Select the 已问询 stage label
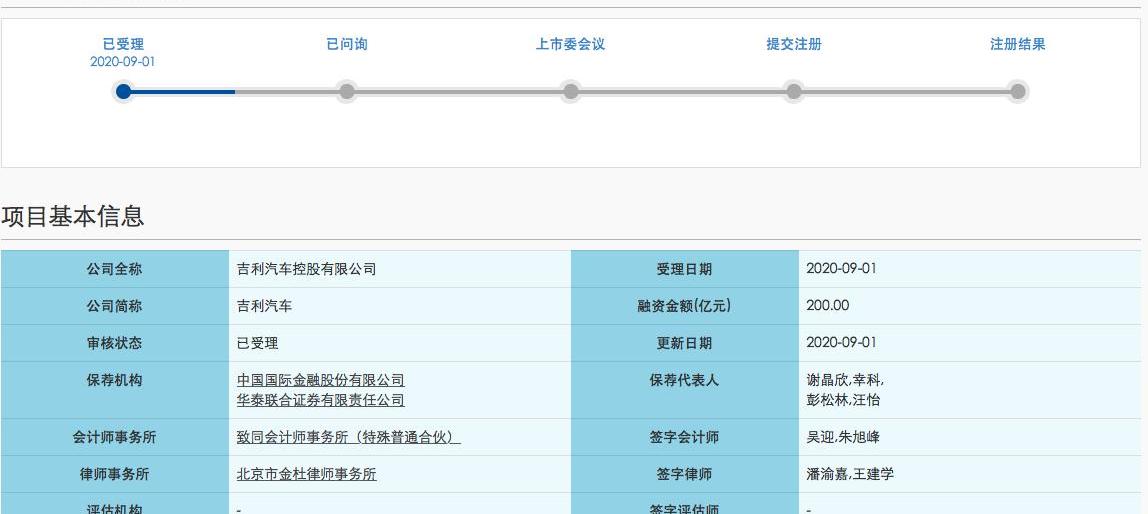 [x=347, y=44]
